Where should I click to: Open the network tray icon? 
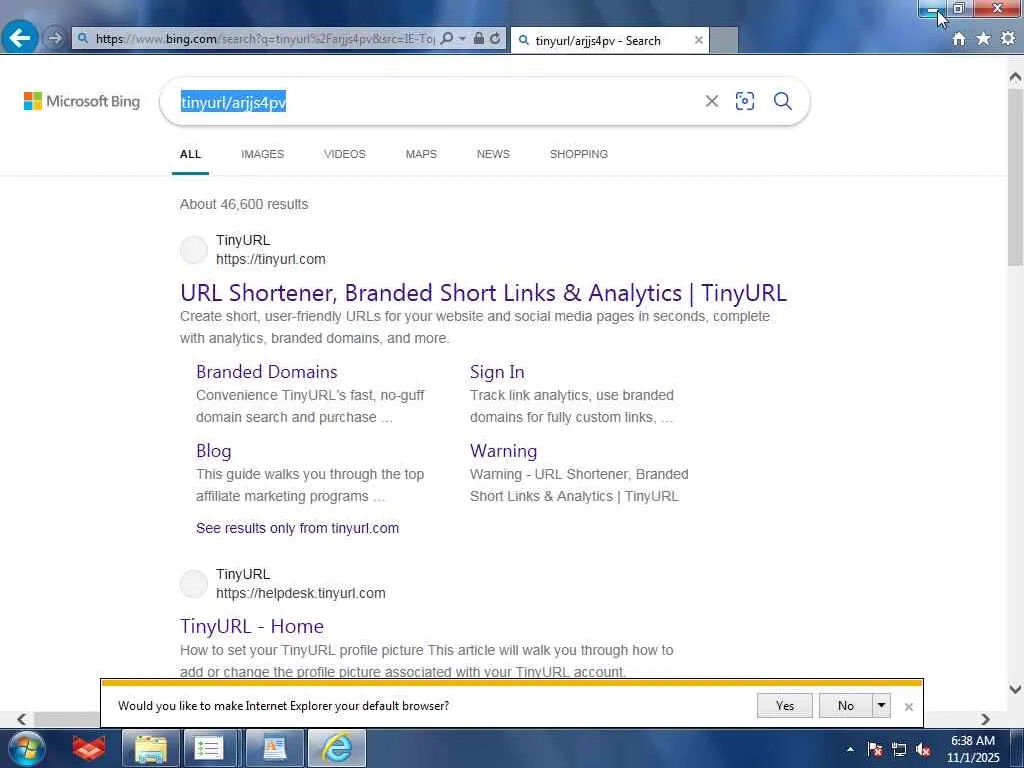point(899,749)
